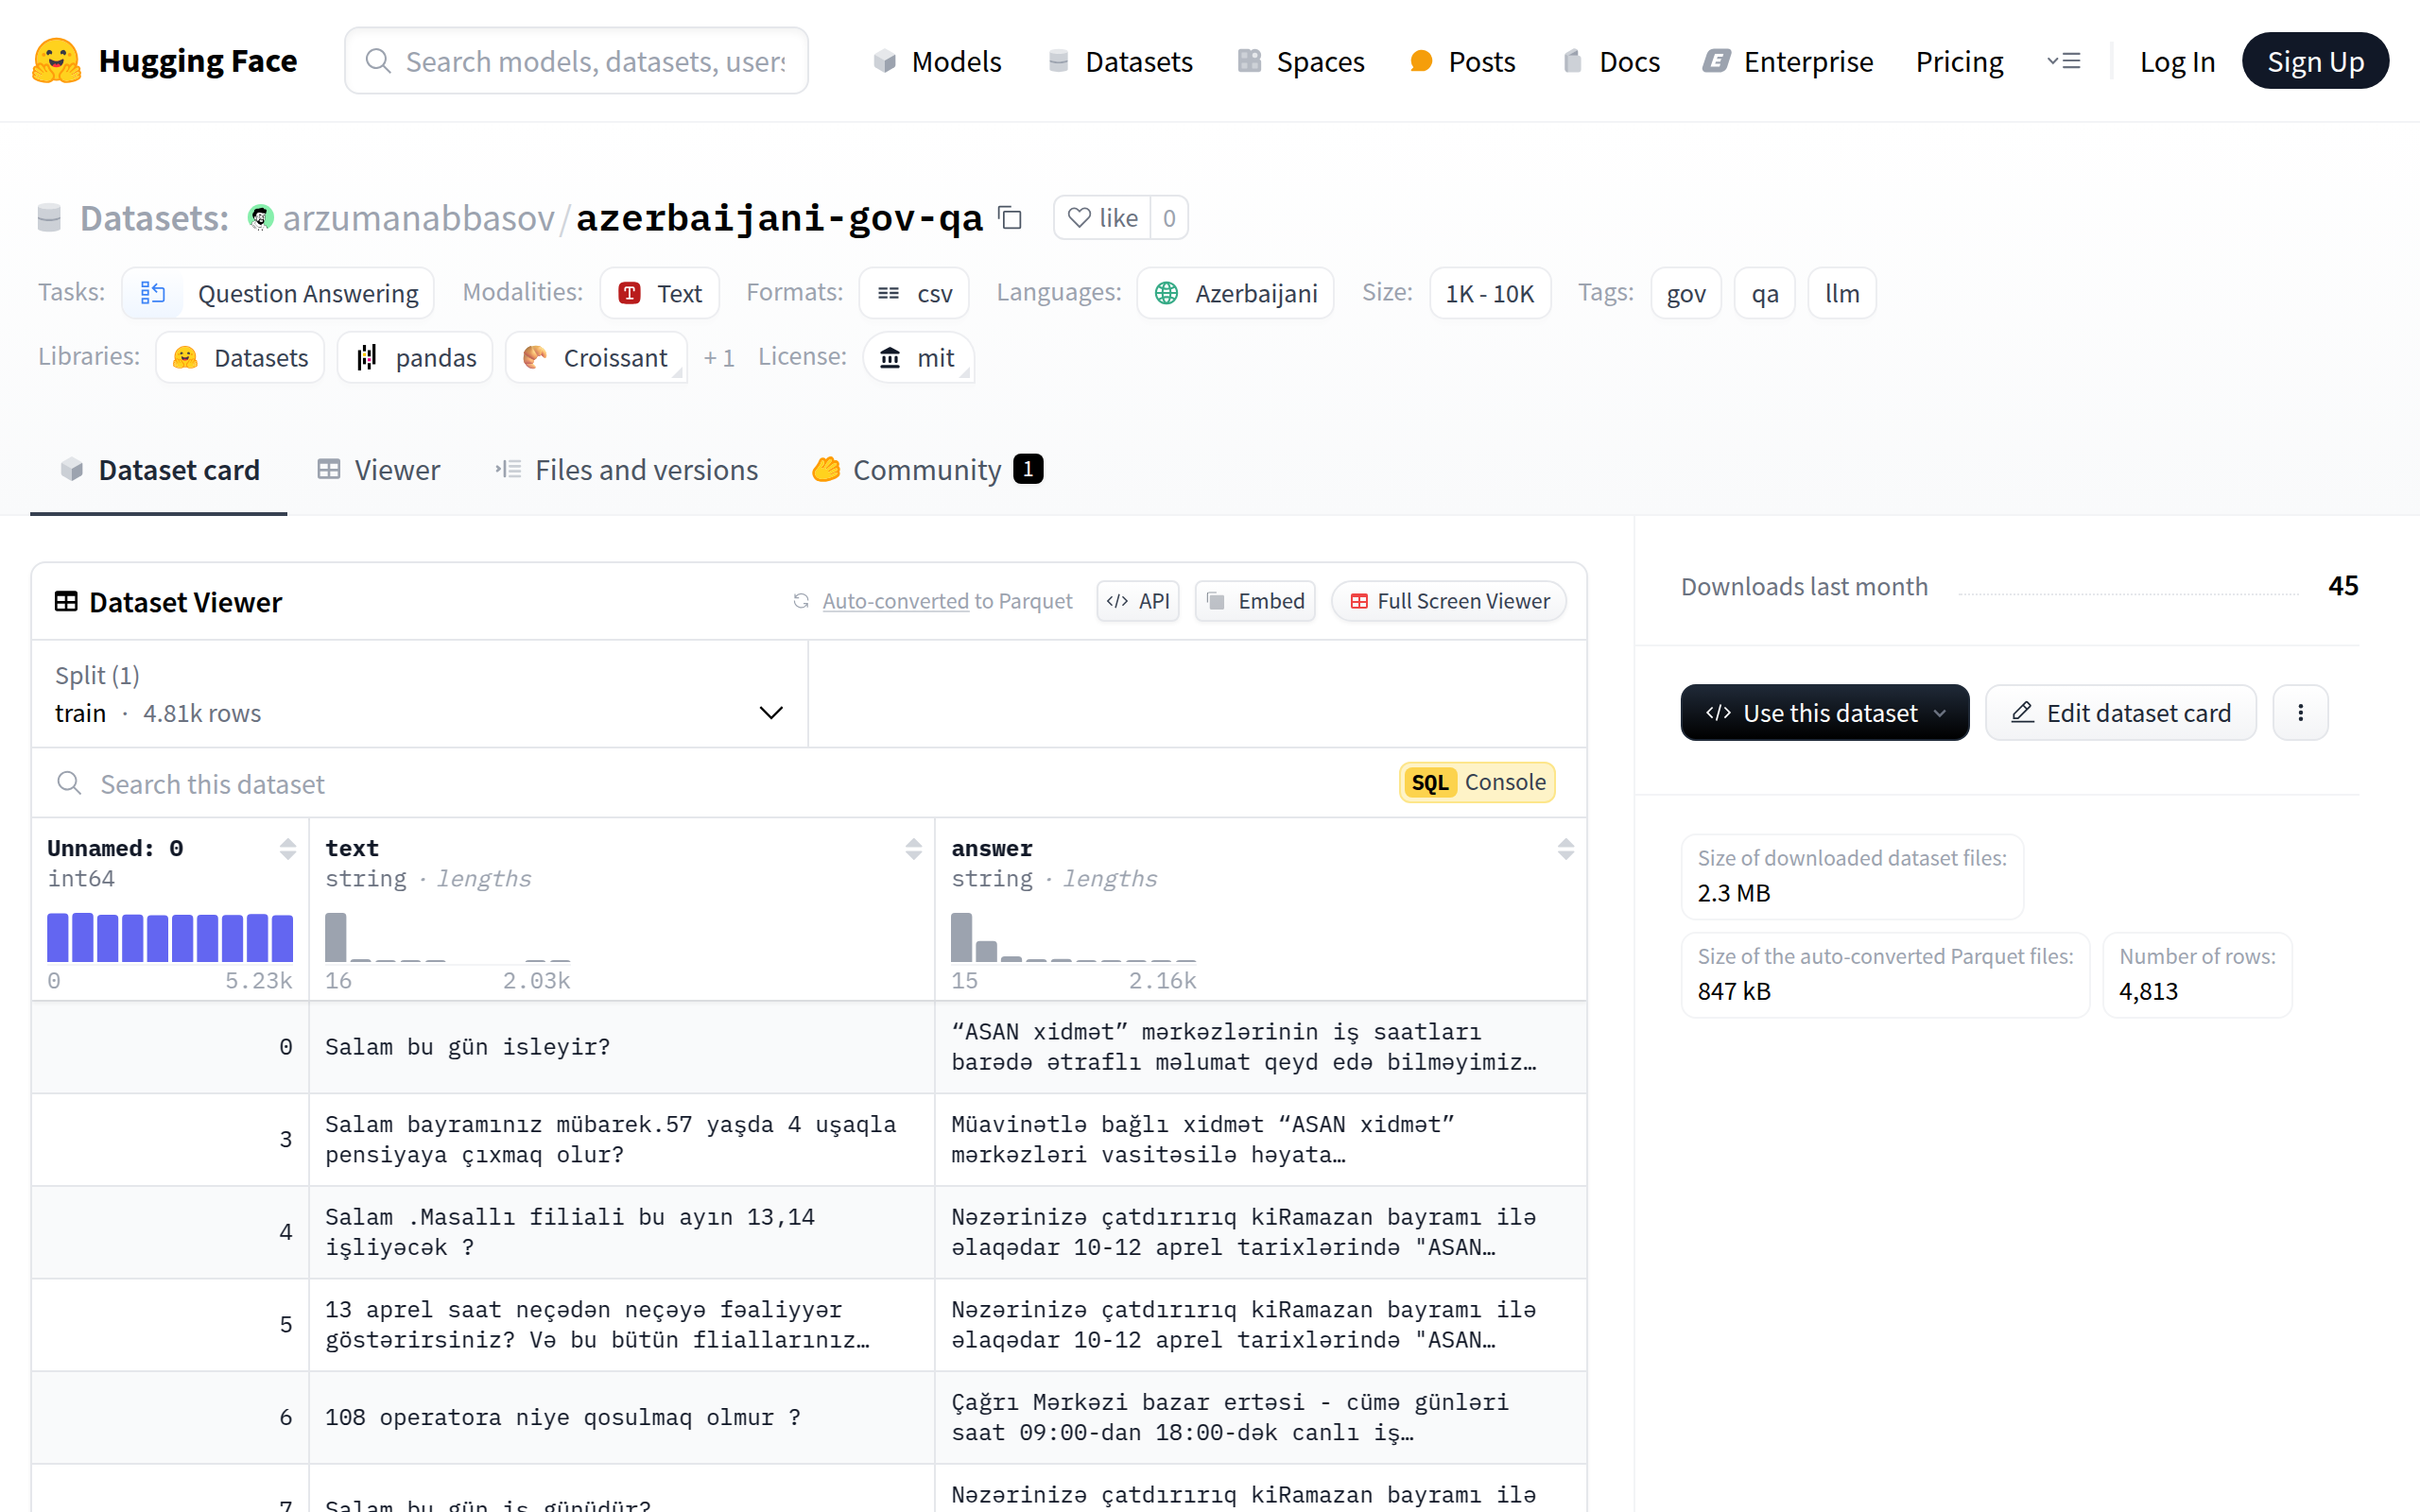Screen dimensions: 2420x1512
Task: Click row "Salam bu gün isleyir?"
Action: pyautogui.click(x=809, y=1047)
